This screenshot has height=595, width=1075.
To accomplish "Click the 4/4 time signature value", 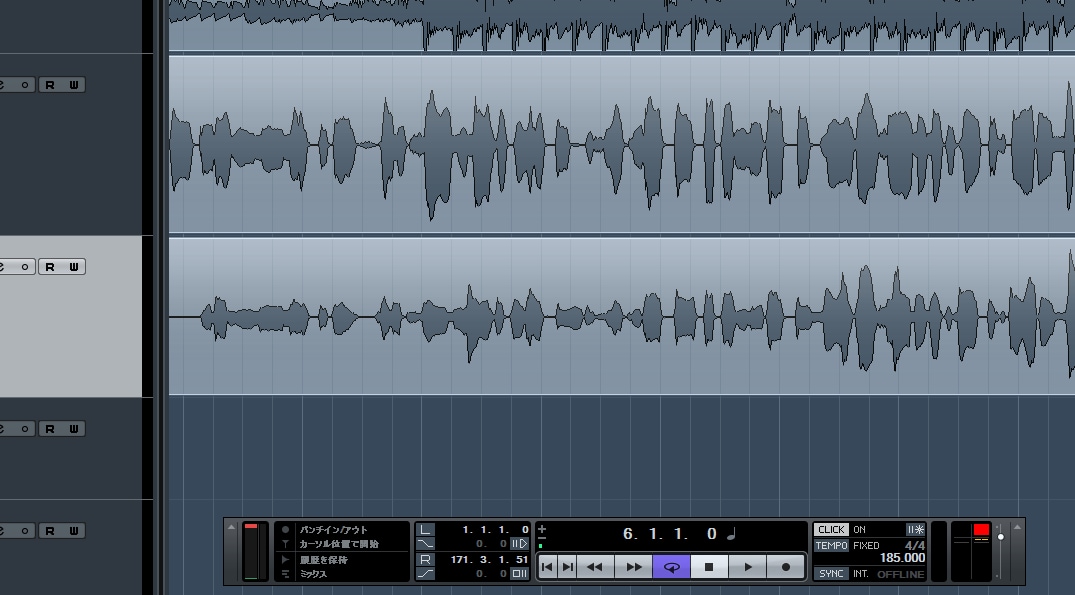I will coord(915,546).
